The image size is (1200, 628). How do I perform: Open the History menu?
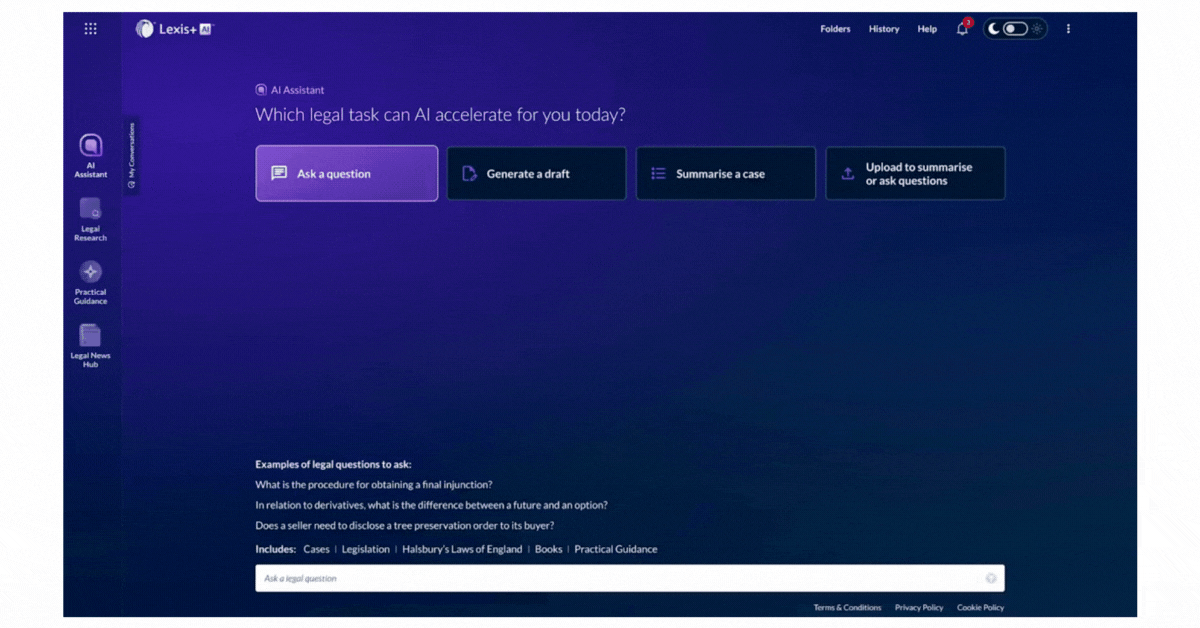(x=884, y=29)
